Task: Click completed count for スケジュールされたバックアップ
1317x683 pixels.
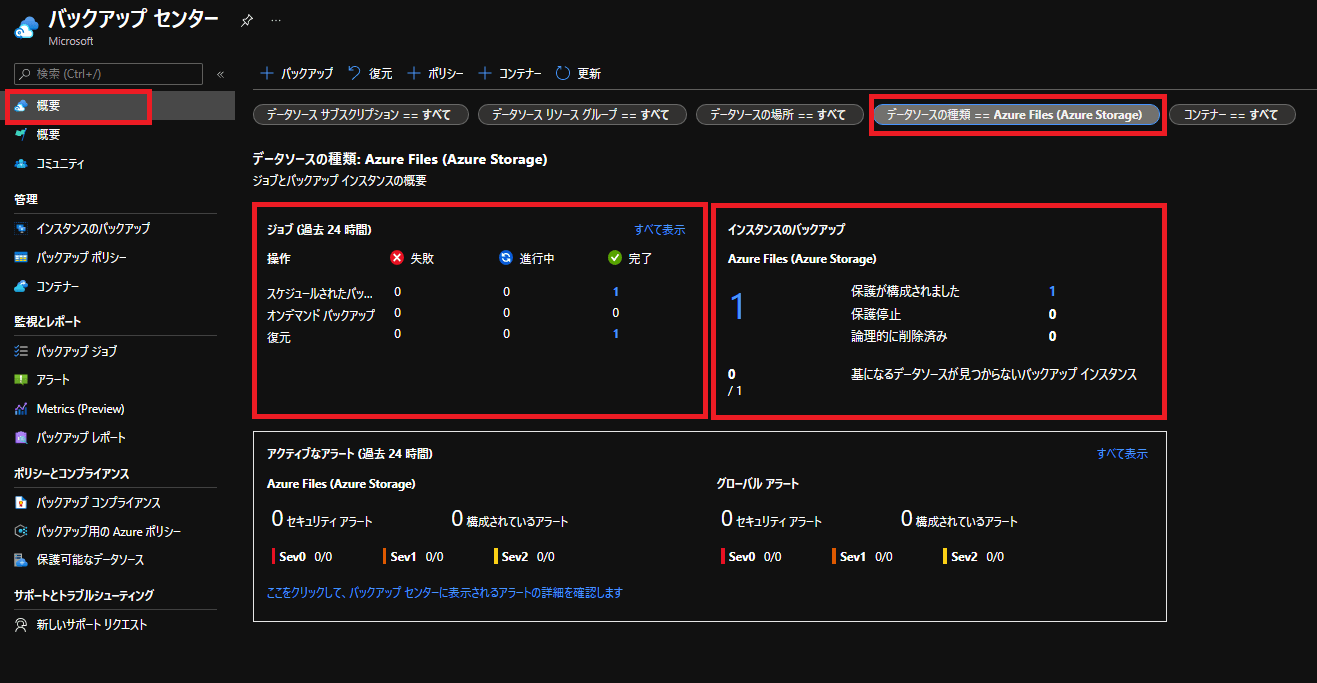Action: pos(616,292)
